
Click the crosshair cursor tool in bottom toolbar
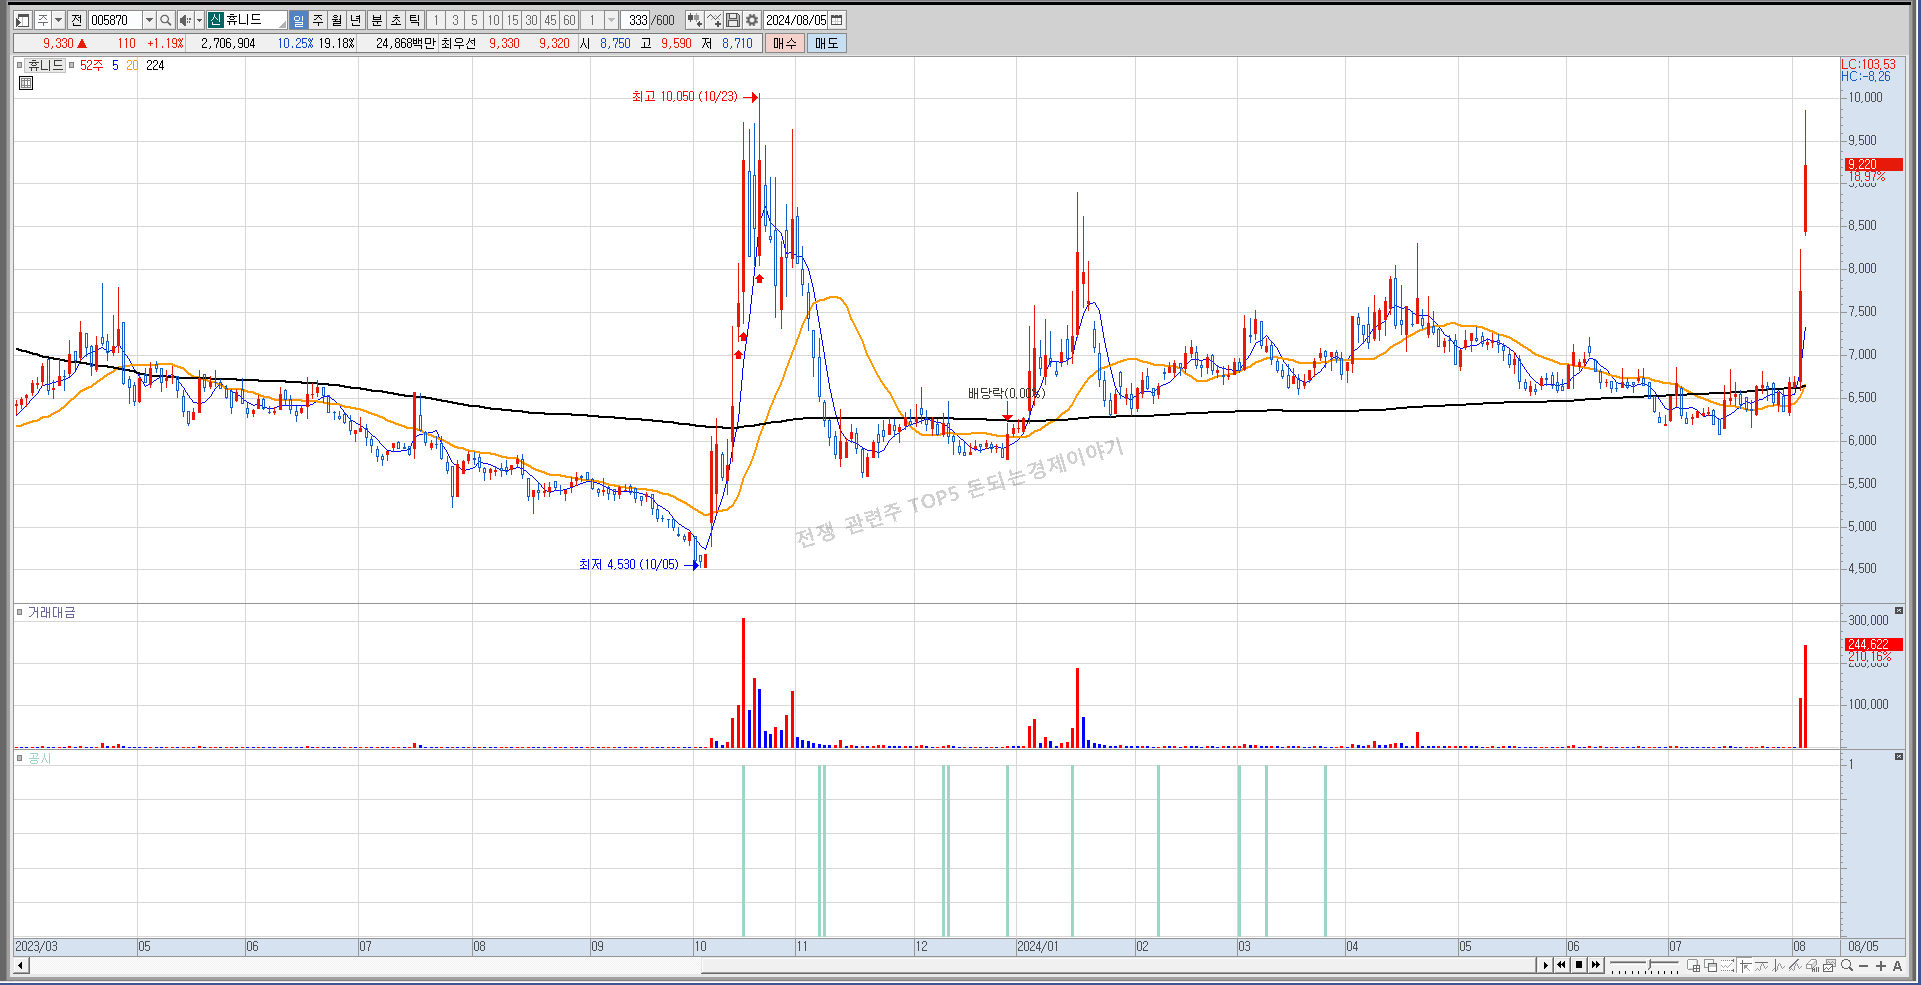pyautogui.click(x=1745, y=965)
